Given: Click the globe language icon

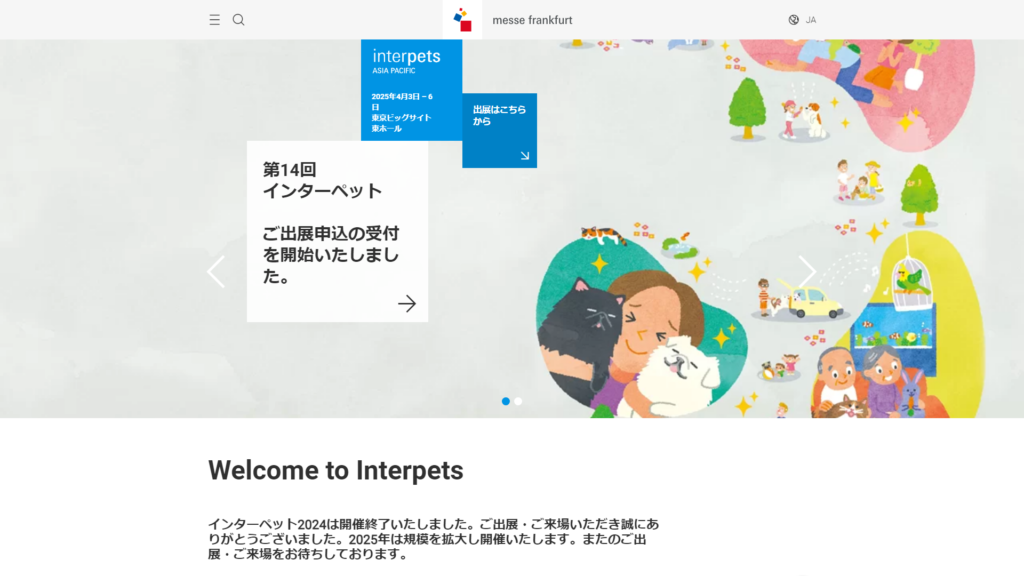Looking at the screenshot, I should click(x=794, y=20).
